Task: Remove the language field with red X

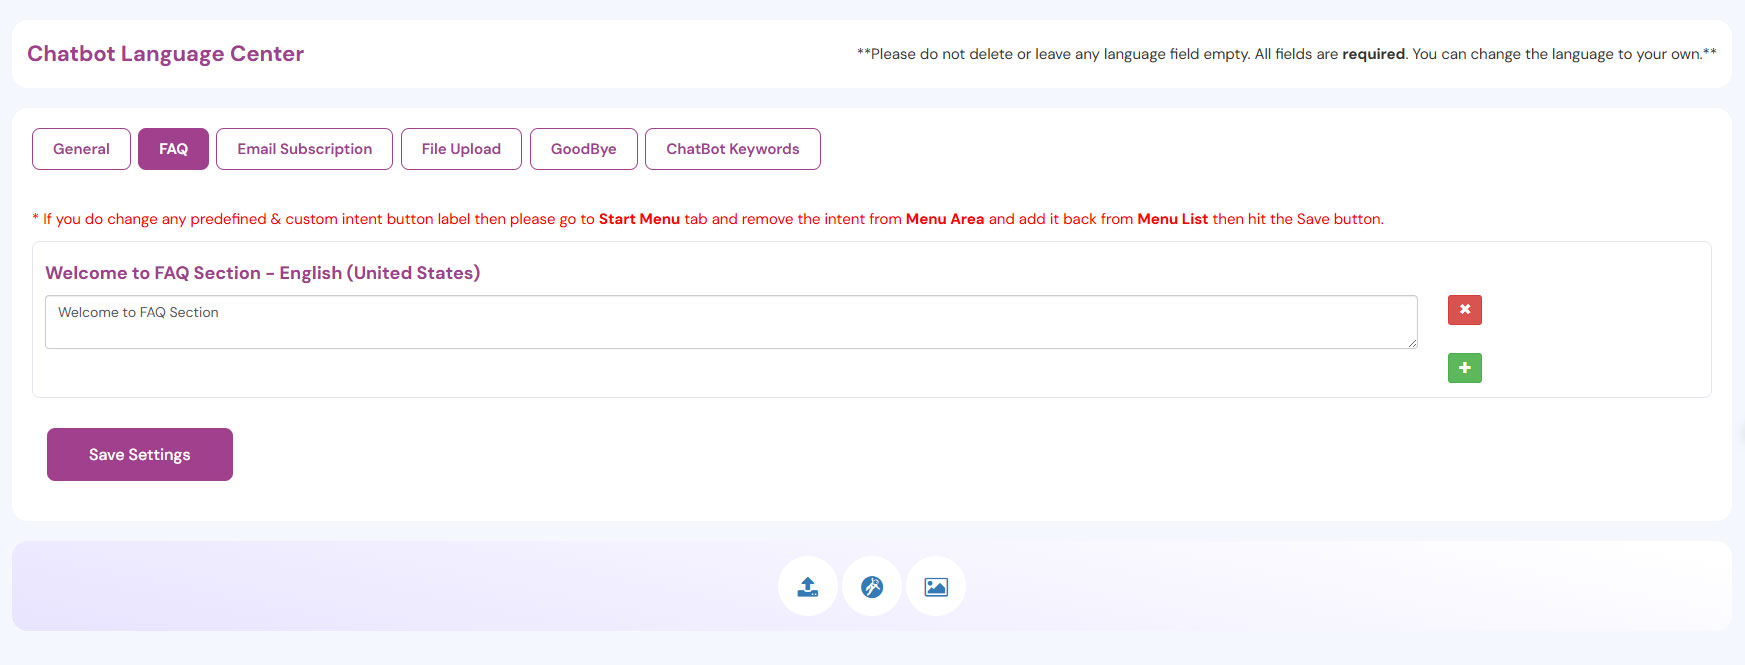Action: point(1464,310)
